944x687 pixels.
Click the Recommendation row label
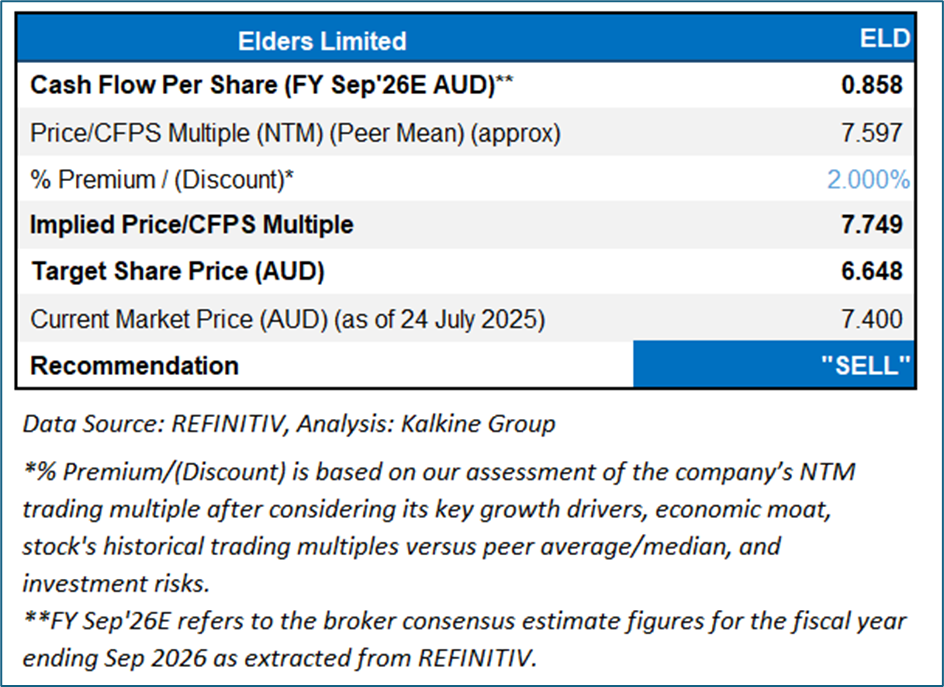click(x=134, y=365)
